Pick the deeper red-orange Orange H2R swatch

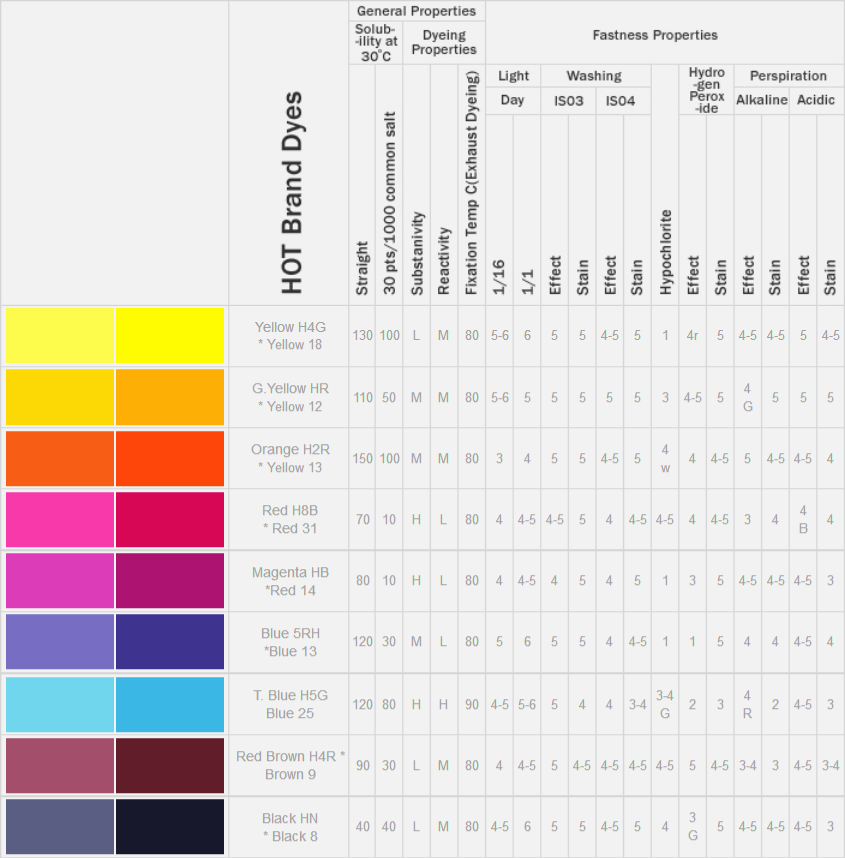pos(170,459)
